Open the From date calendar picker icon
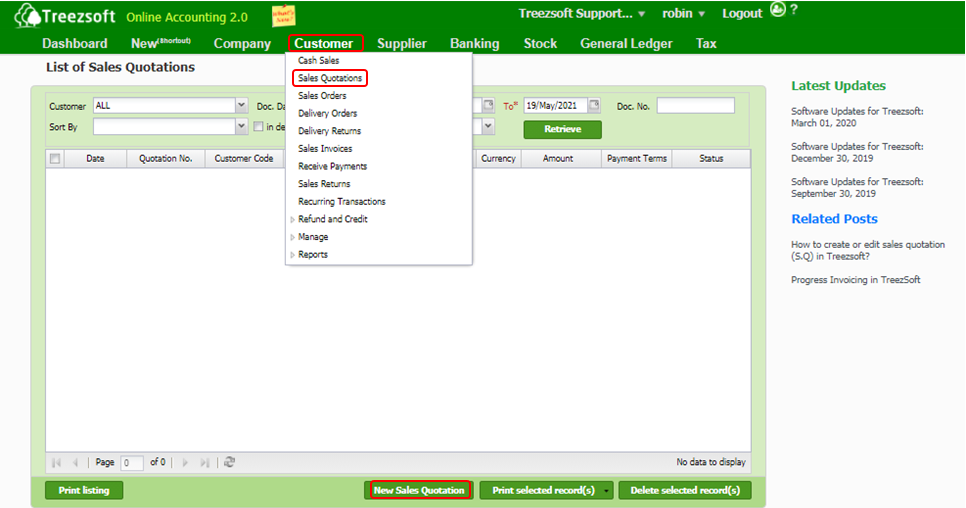This screenshot has width=966, height=508. pos(488,105)
